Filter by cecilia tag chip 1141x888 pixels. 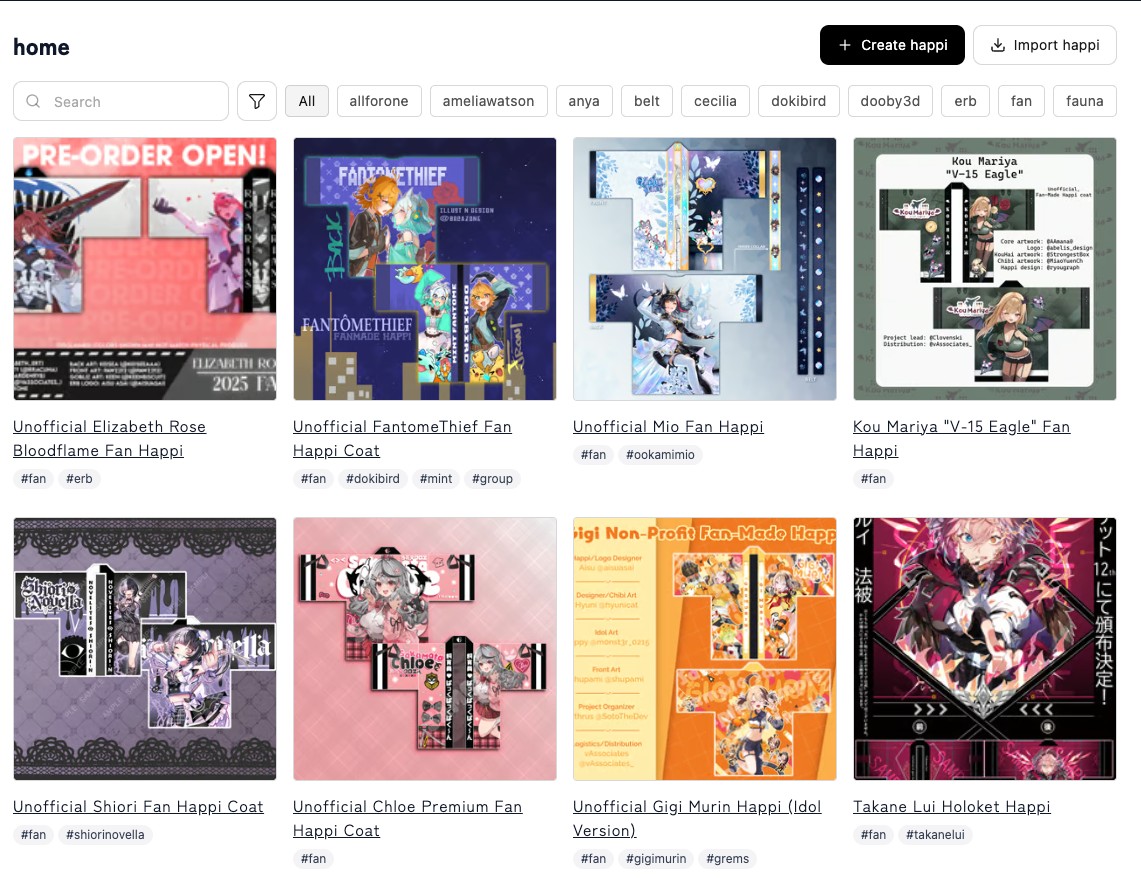[715, 101]
